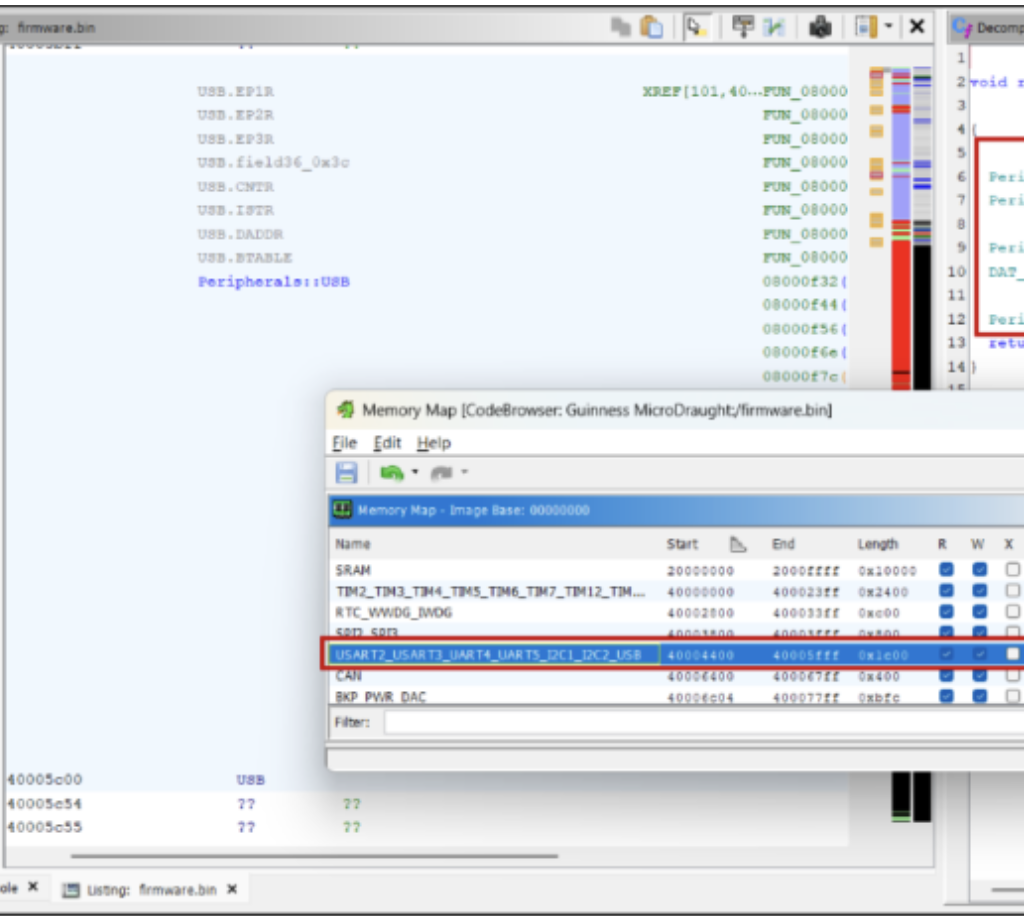1024x919 pixels.
Task: Toggle the mouse hover cursor tool
Action: point(696,28)
